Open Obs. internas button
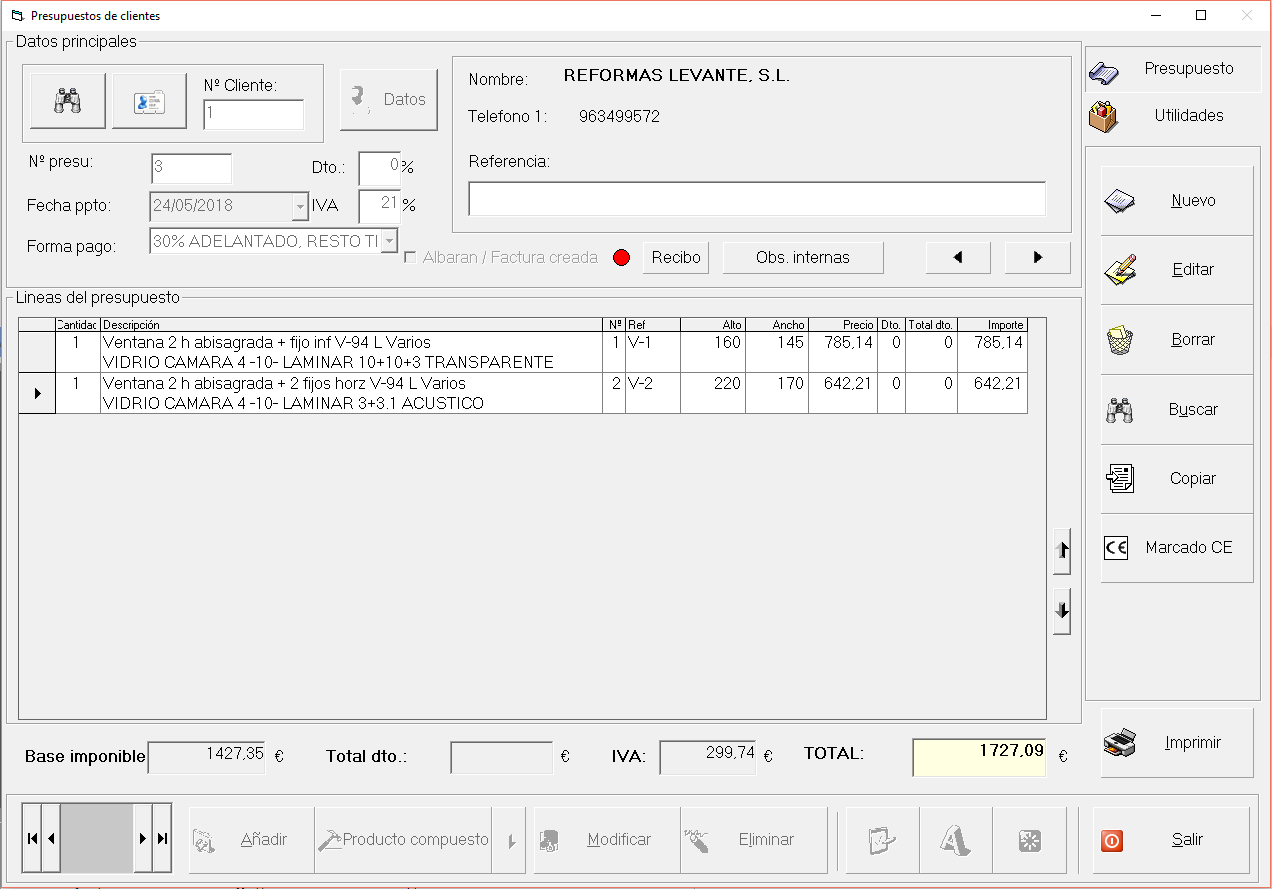Screen dimensions: 1272x889 click(x=802, y=257)
